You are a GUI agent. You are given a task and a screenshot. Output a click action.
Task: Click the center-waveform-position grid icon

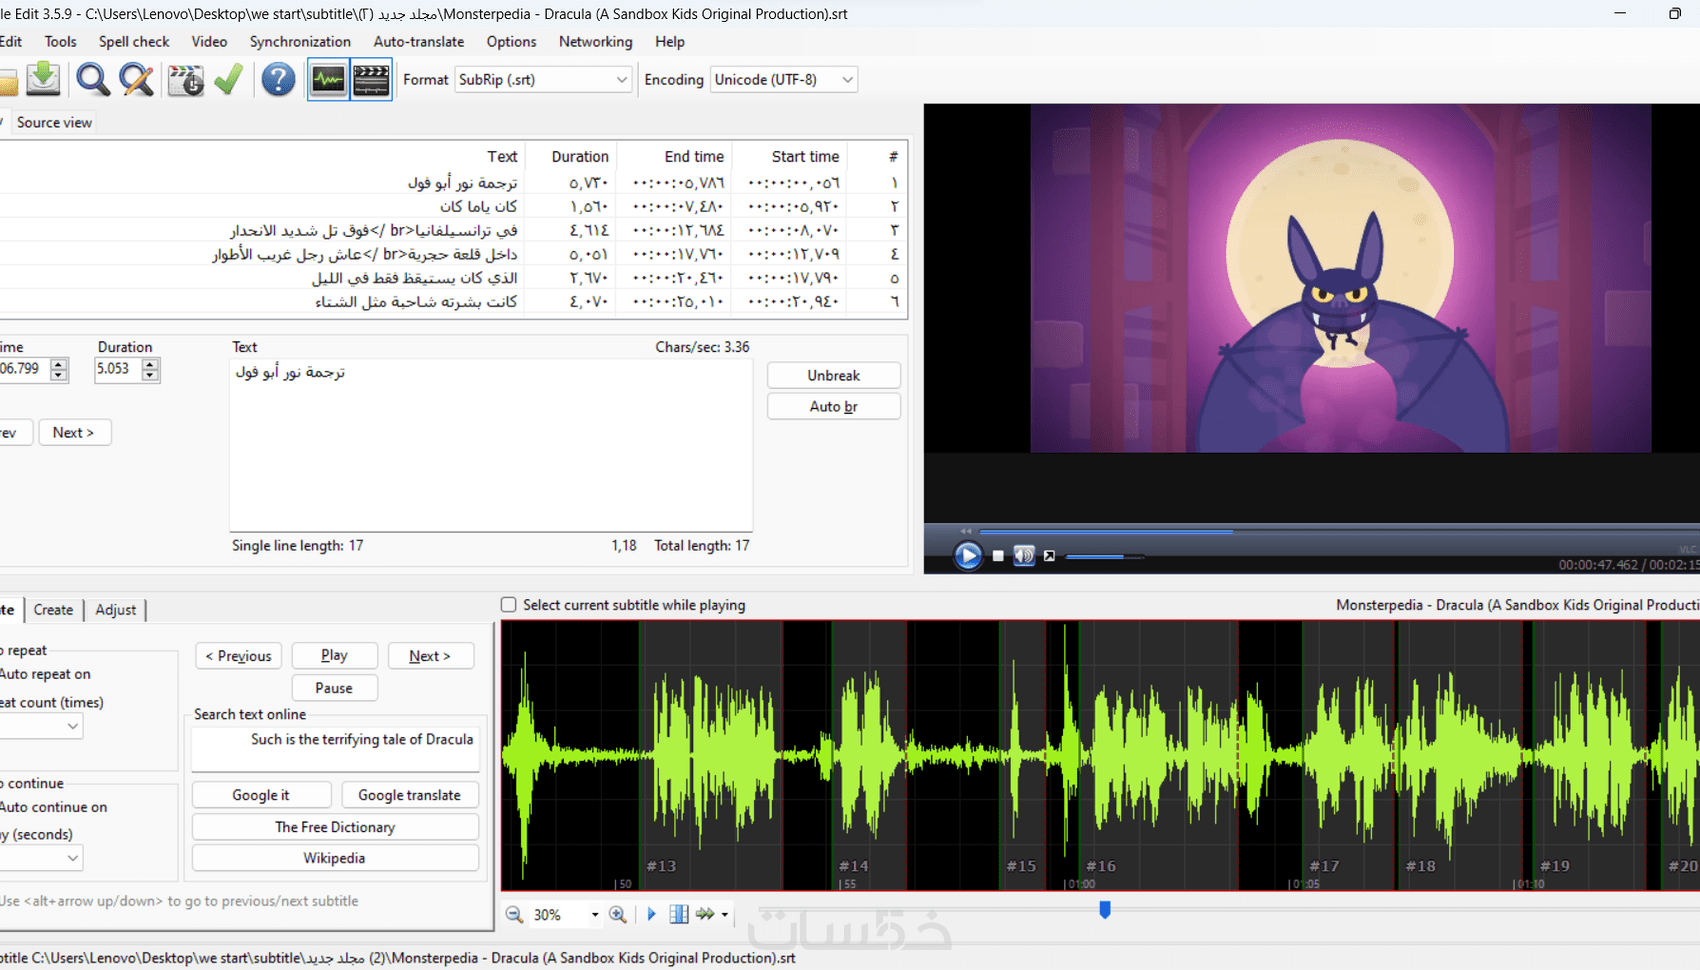(679, 914)
